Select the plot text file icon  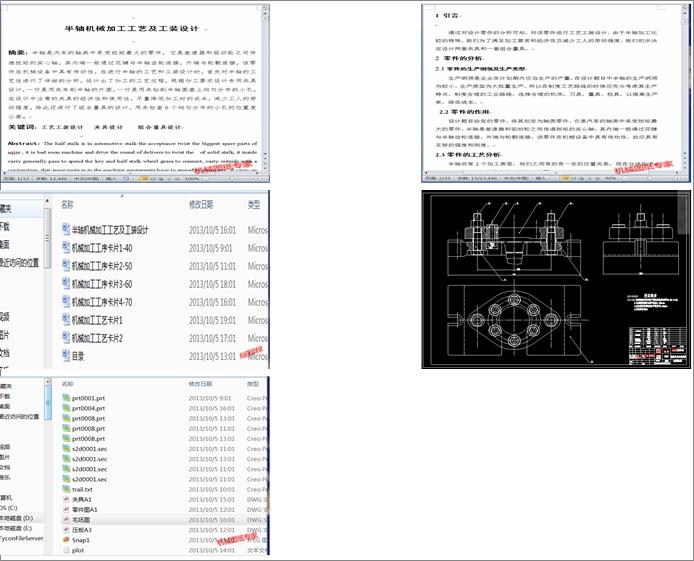click(x=66, y=550)
